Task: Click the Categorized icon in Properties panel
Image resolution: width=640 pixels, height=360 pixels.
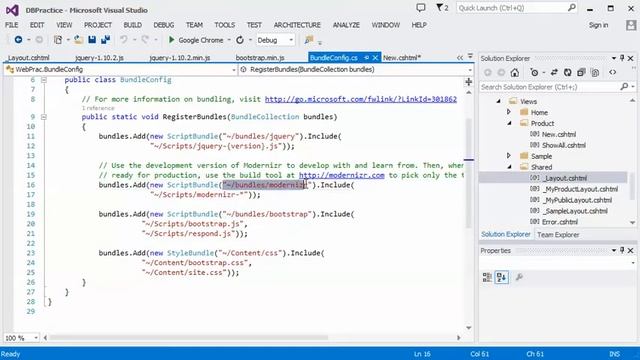Action: click(x=487, y=278)
